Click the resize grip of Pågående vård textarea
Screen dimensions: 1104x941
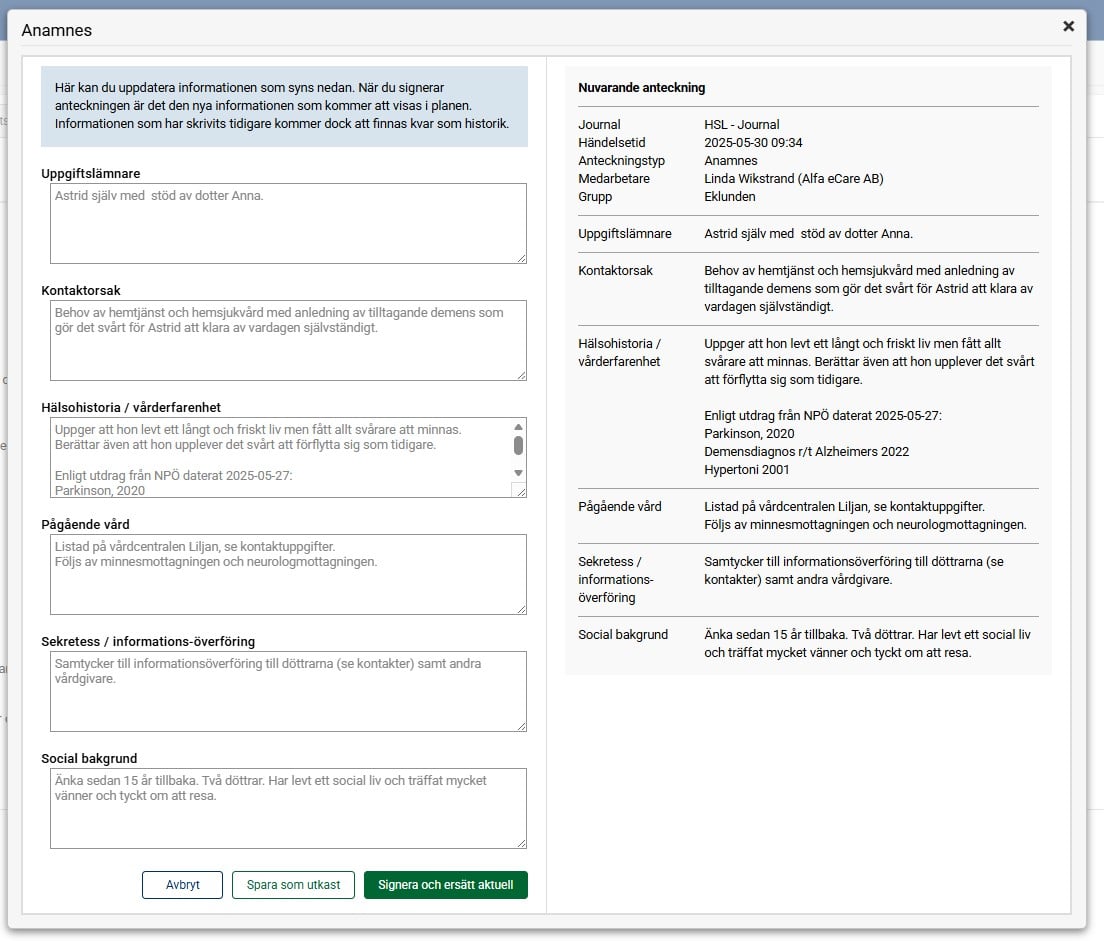[520, 608]
